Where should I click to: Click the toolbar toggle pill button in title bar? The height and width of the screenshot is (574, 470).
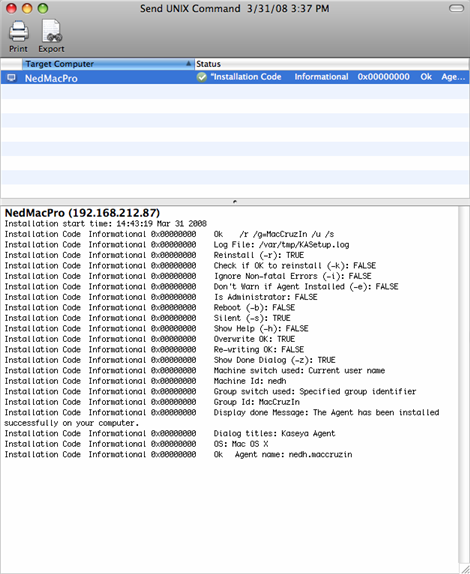click(x=456, y=8)
